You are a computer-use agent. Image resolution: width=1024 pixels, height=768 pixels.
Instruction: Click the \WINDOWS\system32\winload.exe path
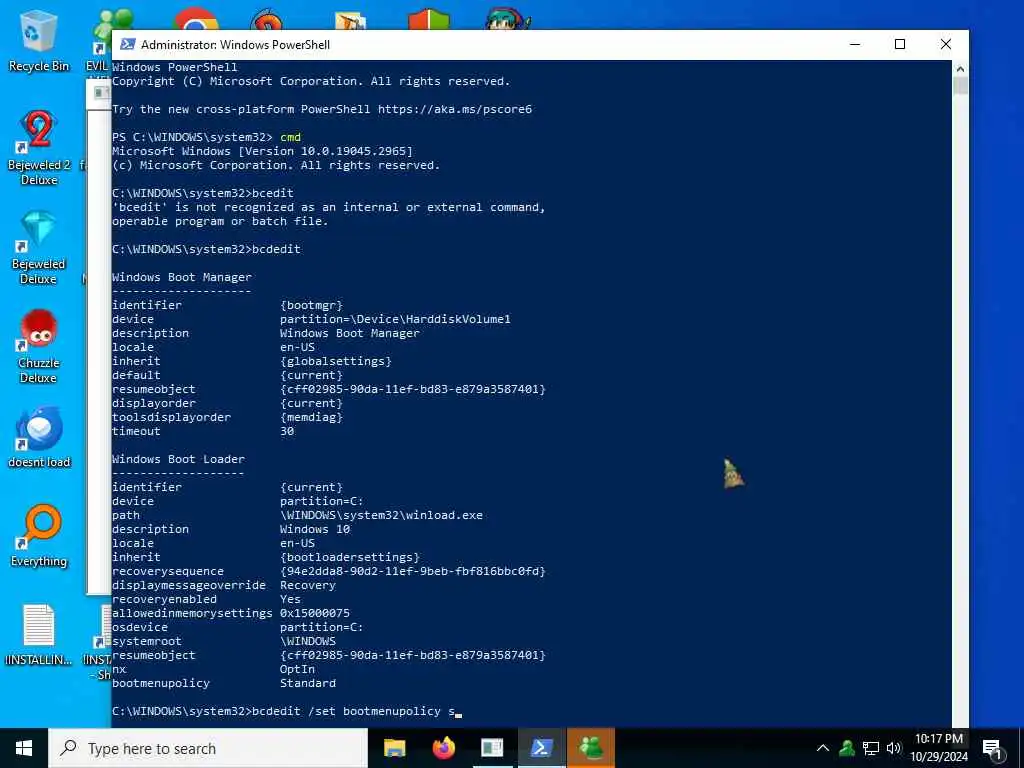381,515
